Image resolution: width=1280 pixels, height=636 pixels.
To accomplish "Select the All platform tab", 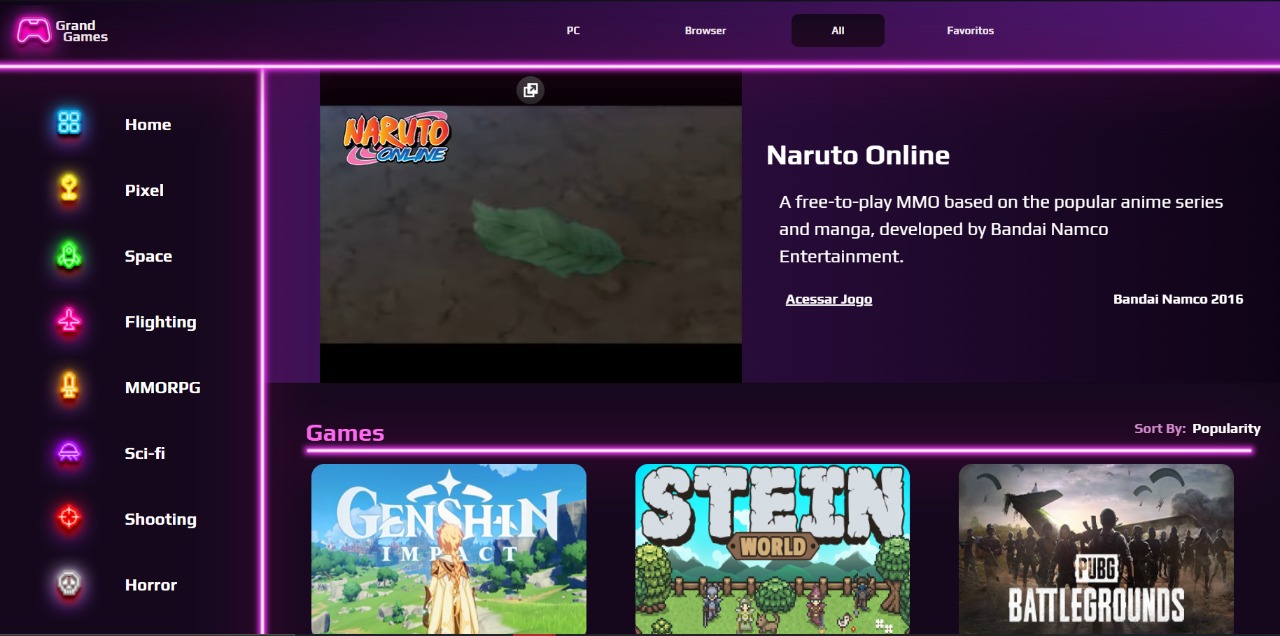I will (x=838, y=31).
